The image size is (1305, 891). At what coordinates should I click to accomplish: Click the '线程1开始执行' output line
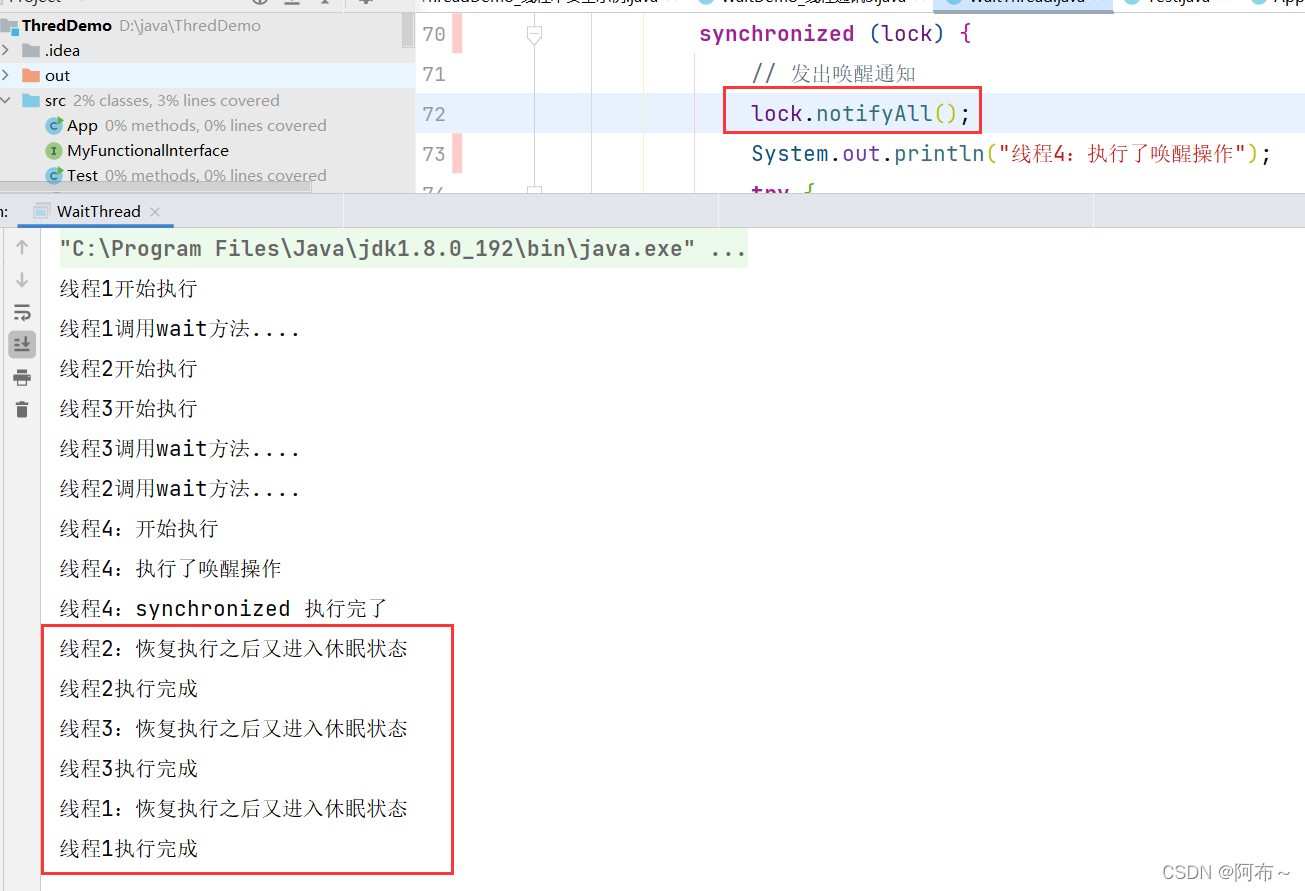(x=128, y=289)
